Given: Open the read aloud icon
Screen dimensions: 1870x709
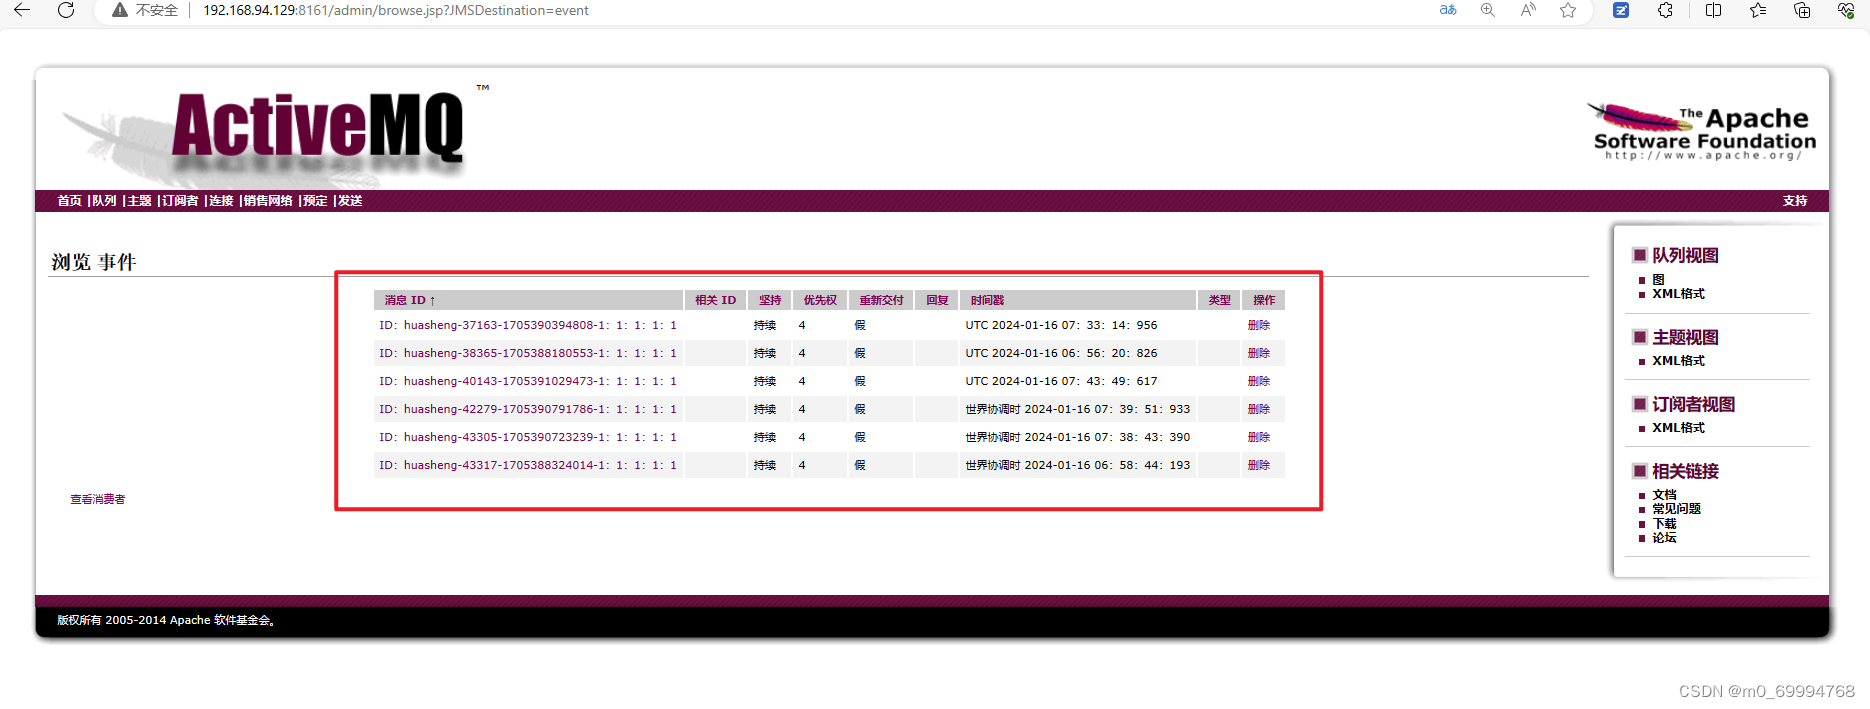Looking at the screenshot, I should pos(1528,10).
